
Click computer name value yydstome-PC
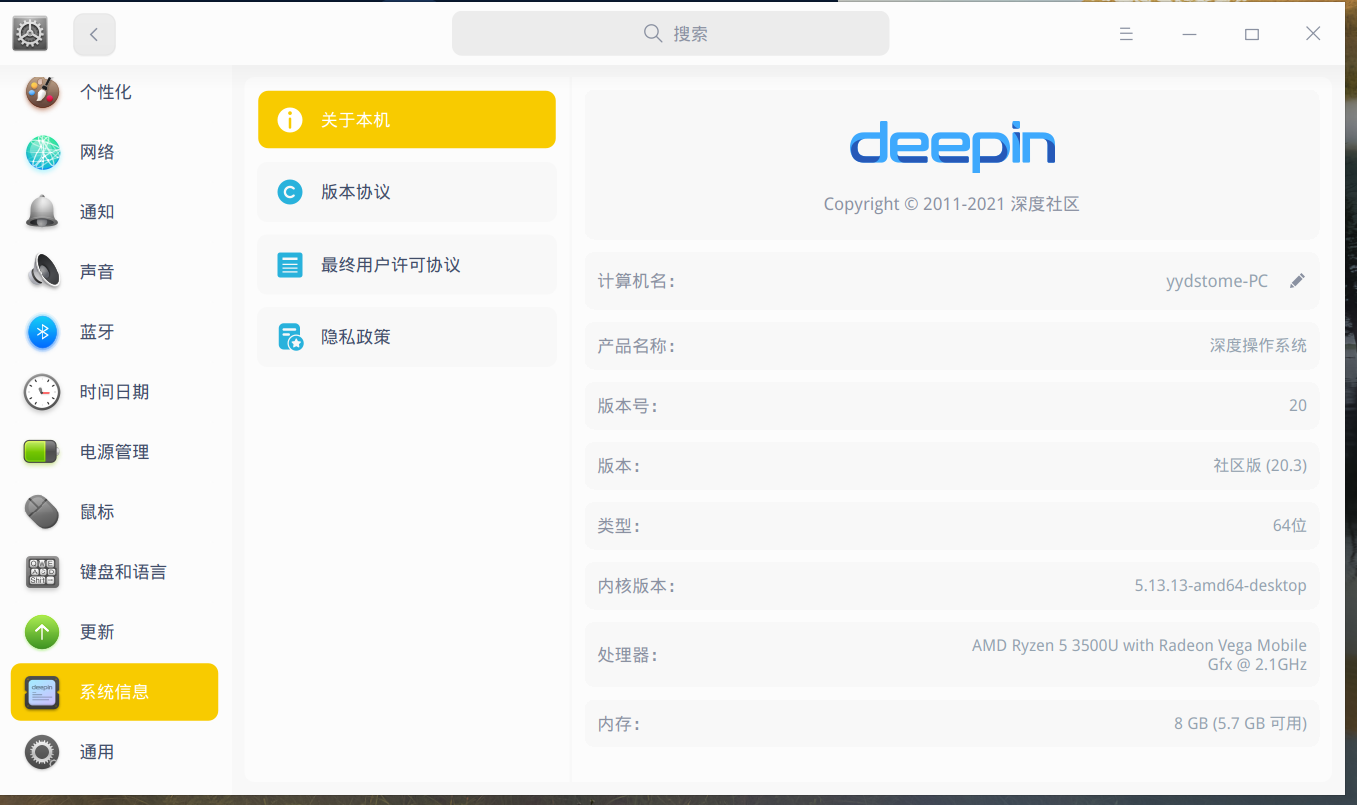click(1217, 281)
